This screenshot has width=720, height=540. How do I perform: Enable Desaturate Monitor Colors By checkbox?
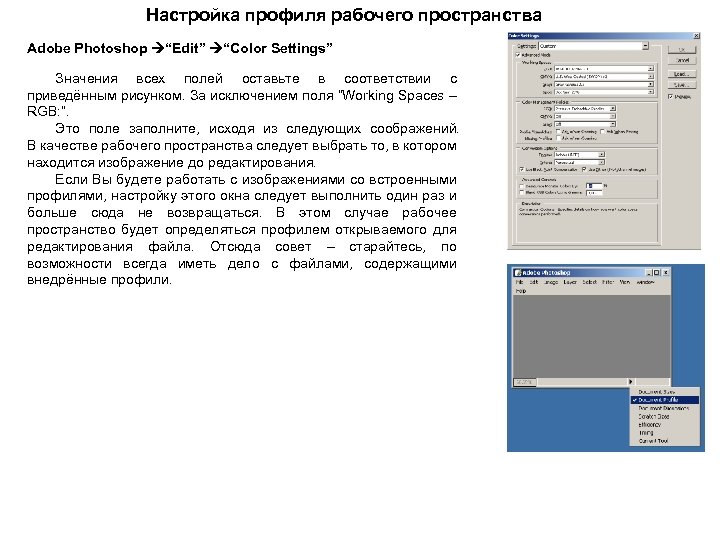(x=522, y=186)
